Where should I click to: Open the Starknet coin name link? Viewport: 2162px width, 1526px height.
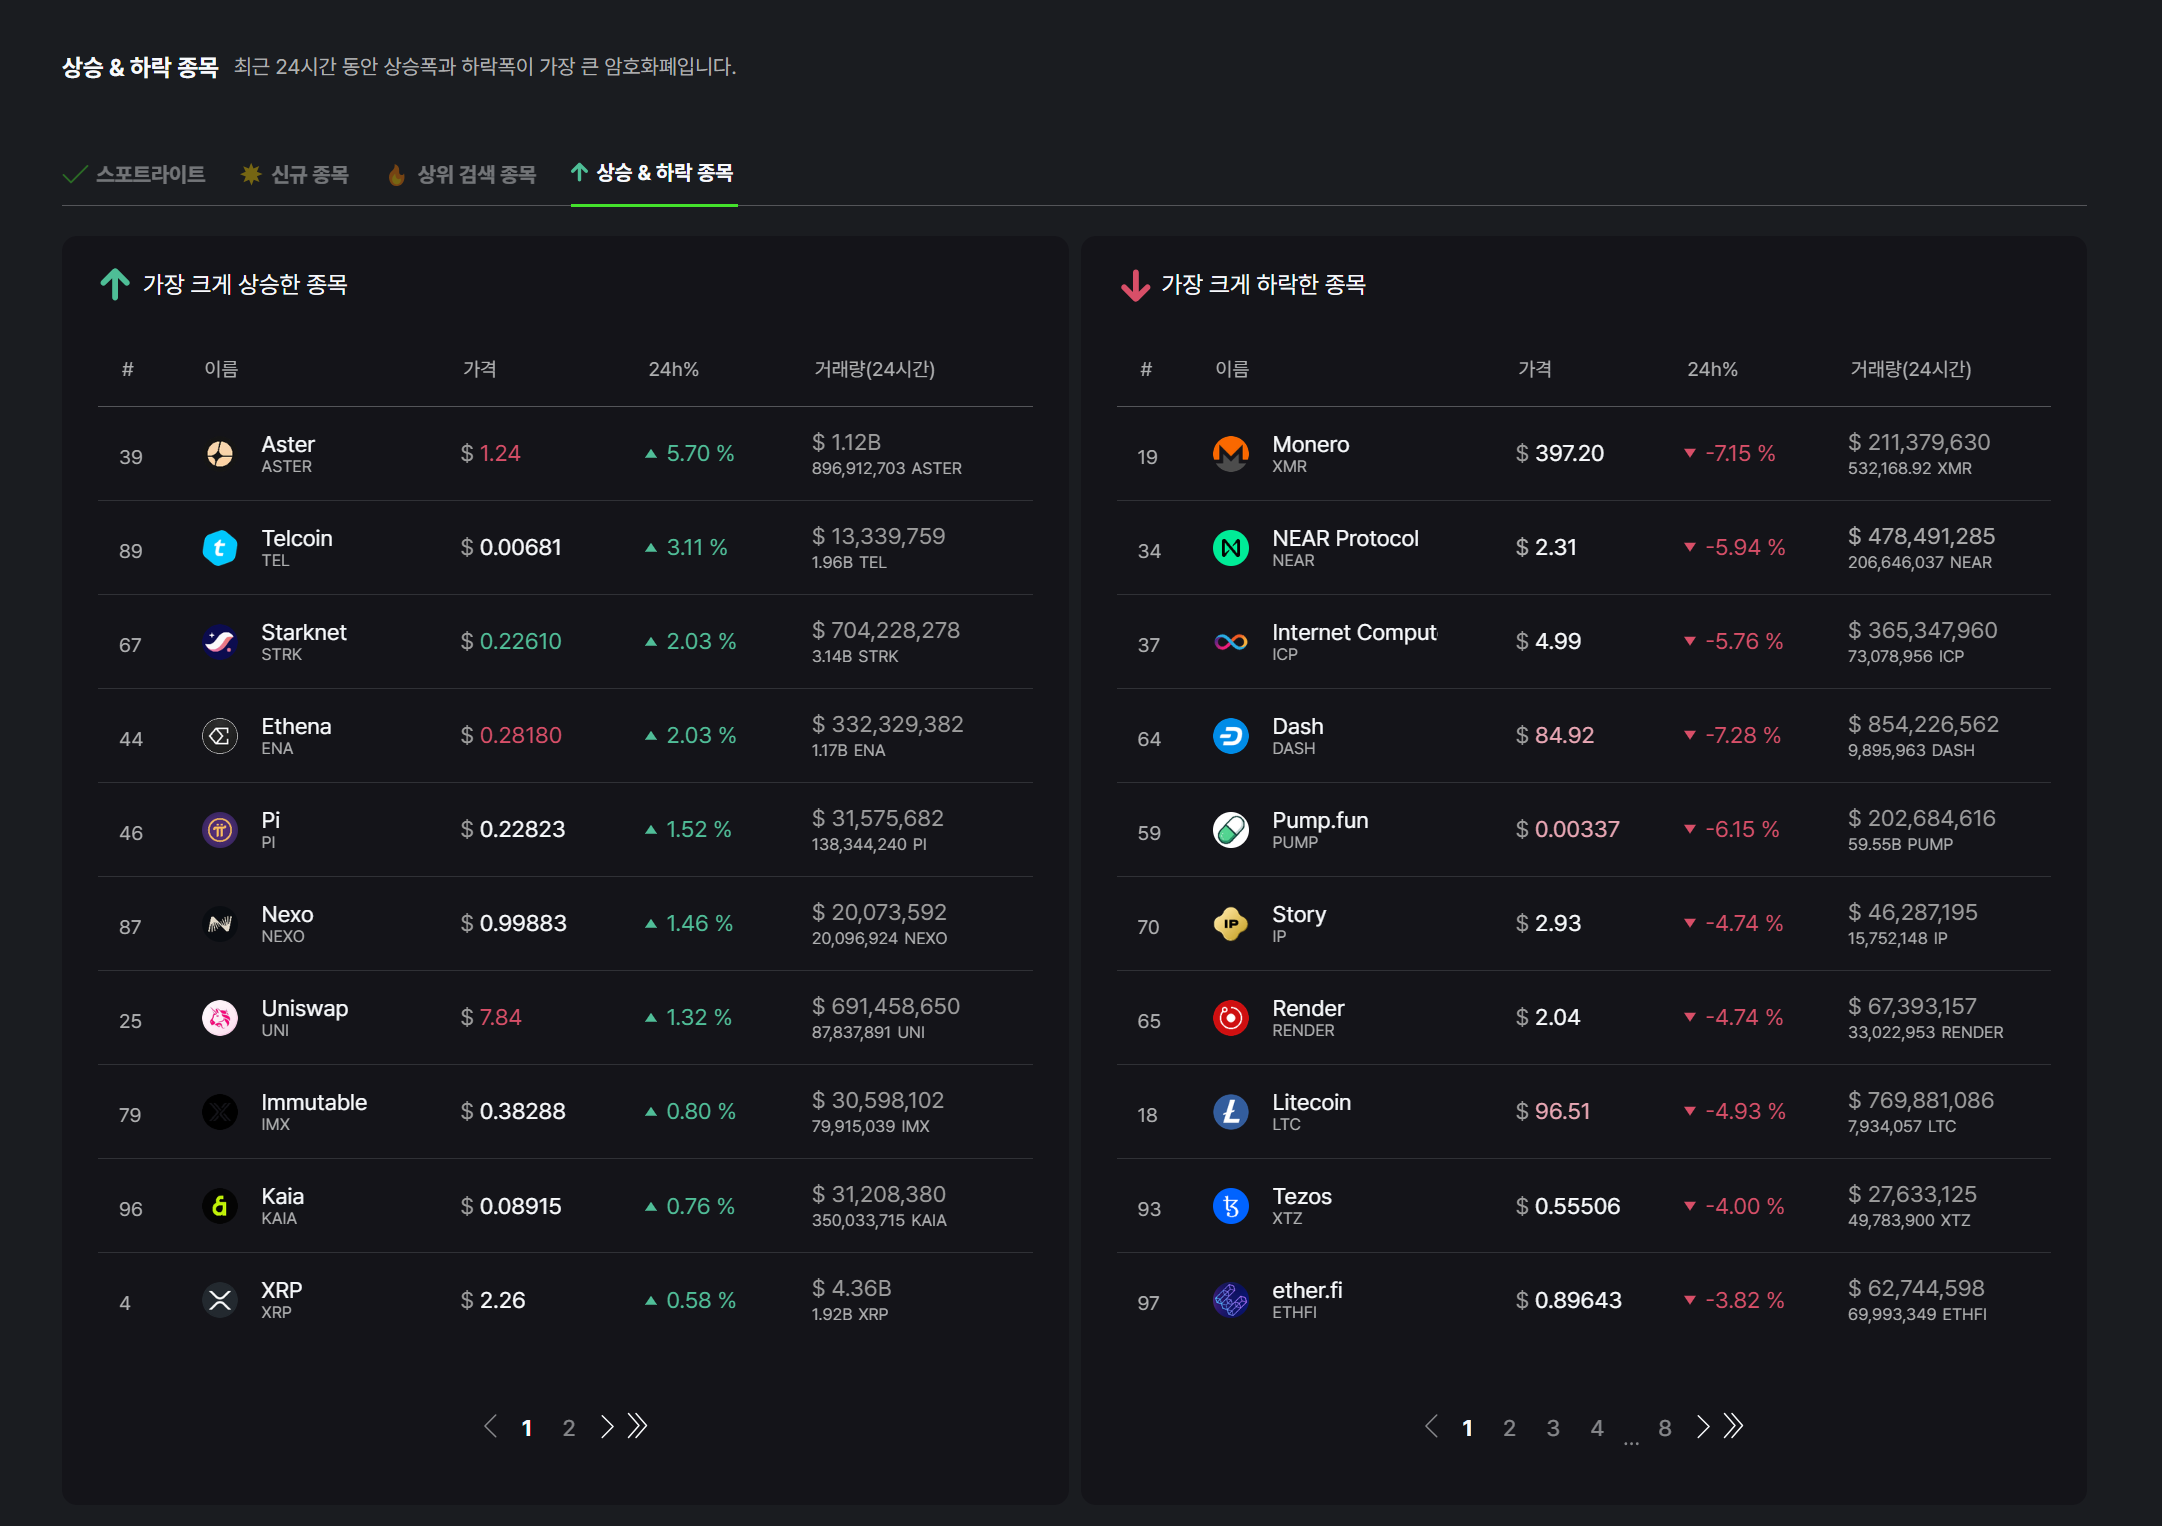(303, 632)
